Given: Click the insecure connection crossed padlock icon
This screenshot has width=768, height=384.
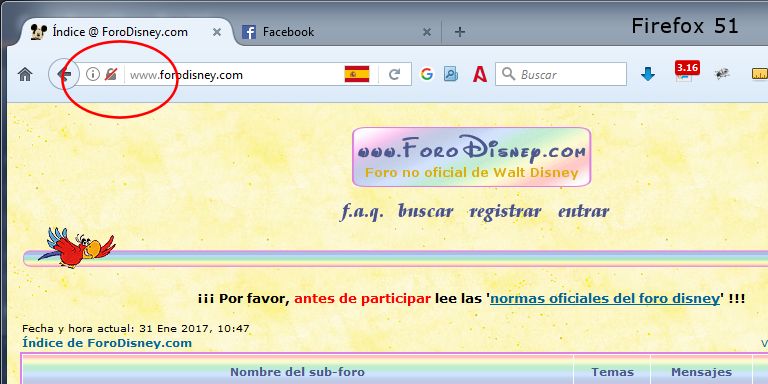Looking at the screenshot, I should pyautogui.click(x=111, y=74).
